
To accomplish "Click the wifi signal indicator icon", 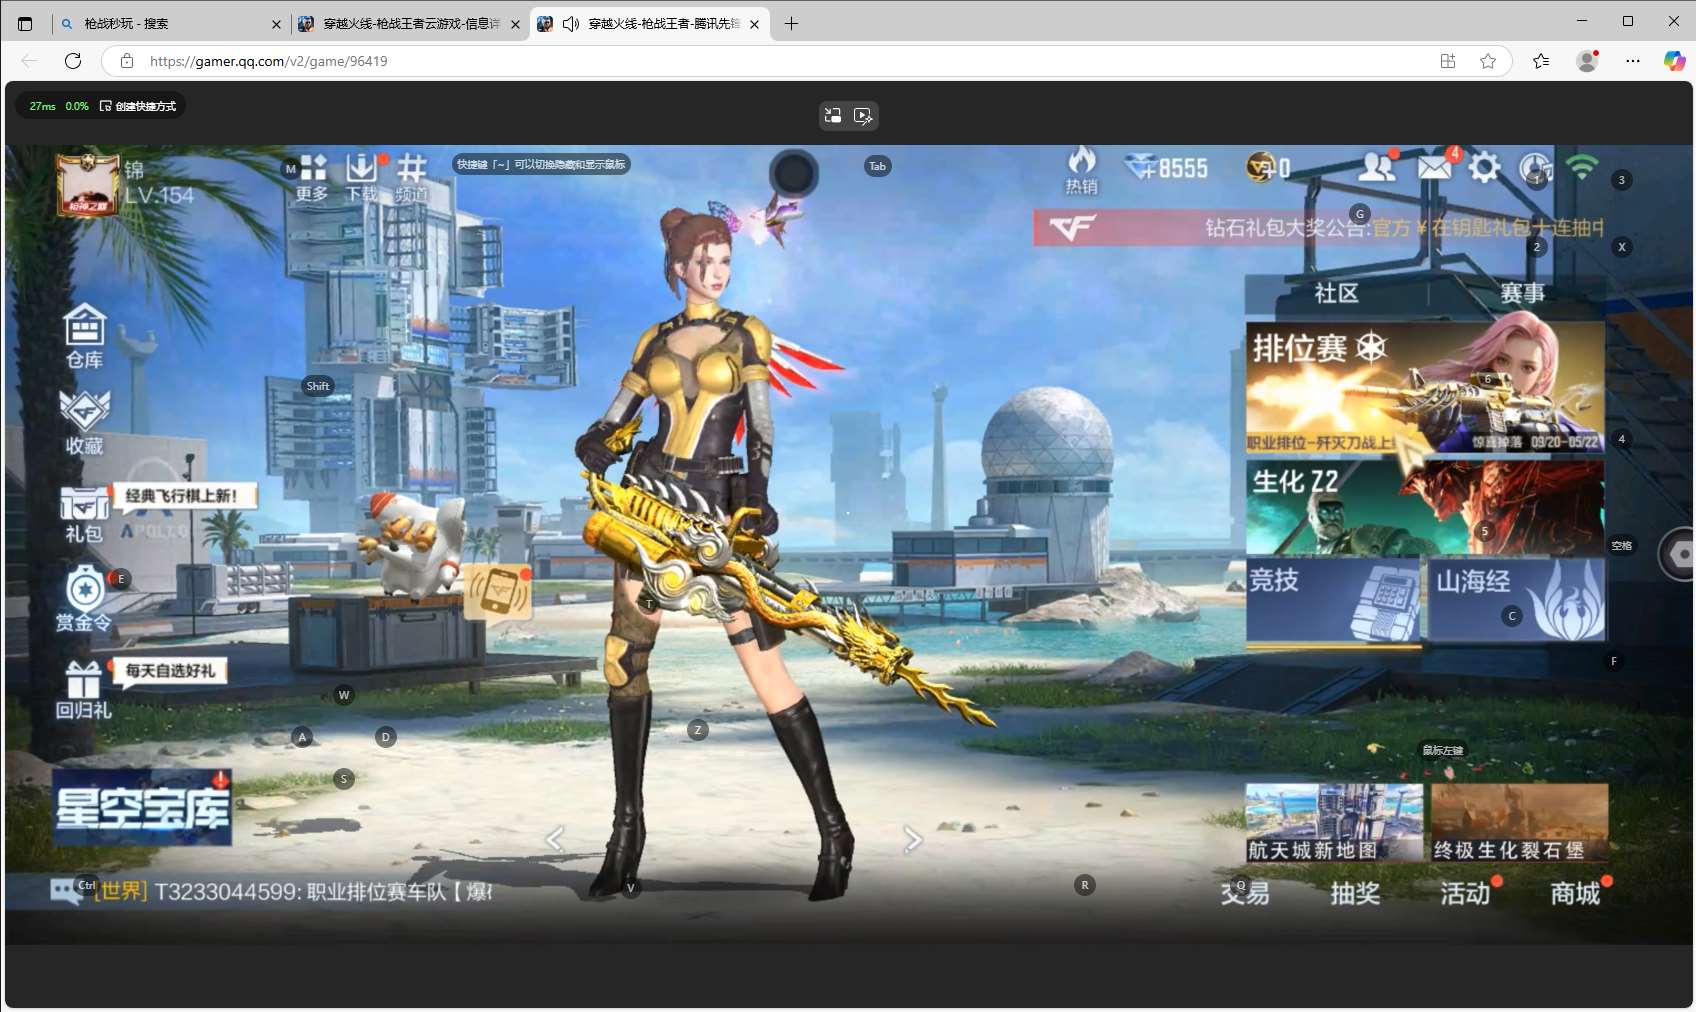I will coord(1581,166).
